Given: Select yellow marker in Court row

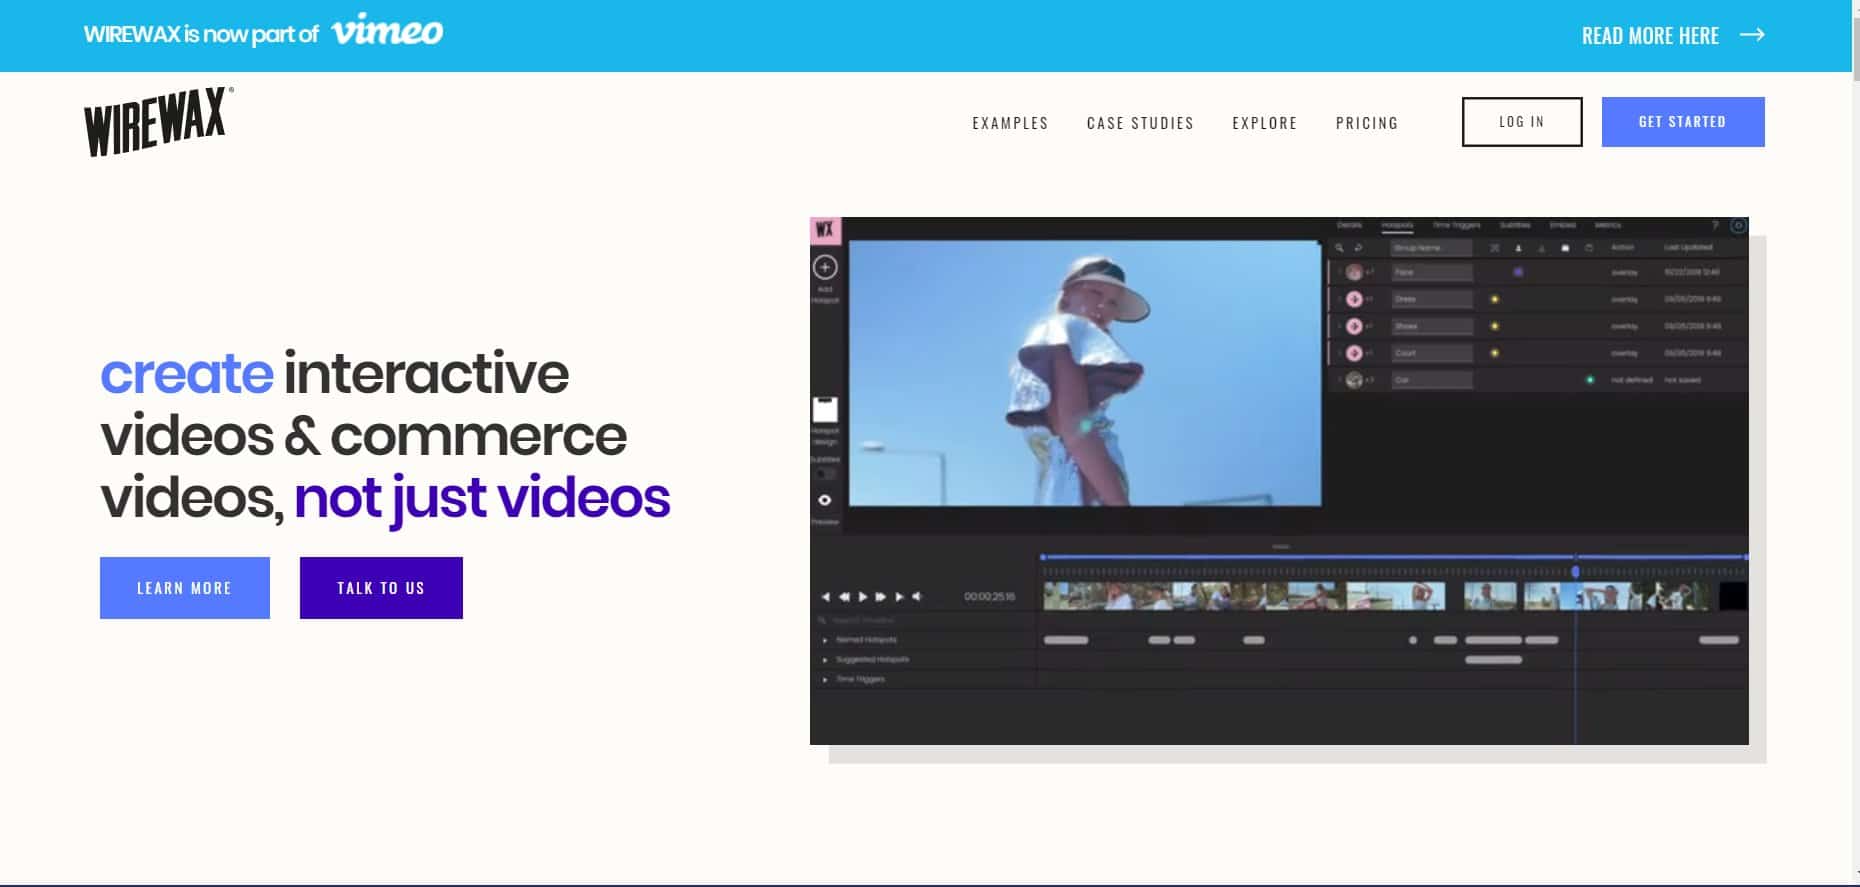Looking at the screenshot, I should tap(1495, 353).
